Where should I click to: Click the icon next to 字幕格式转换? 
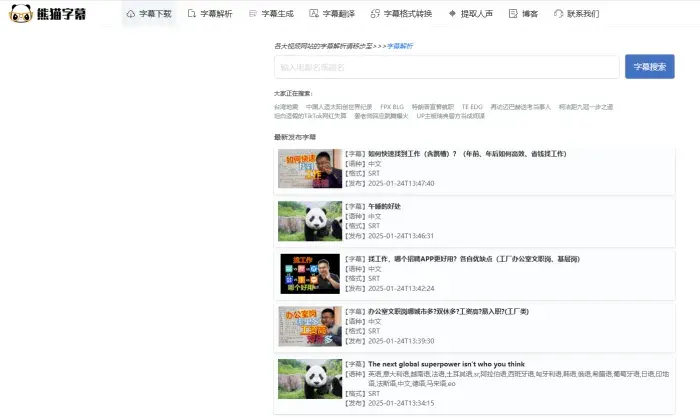[x=374, y=14]
